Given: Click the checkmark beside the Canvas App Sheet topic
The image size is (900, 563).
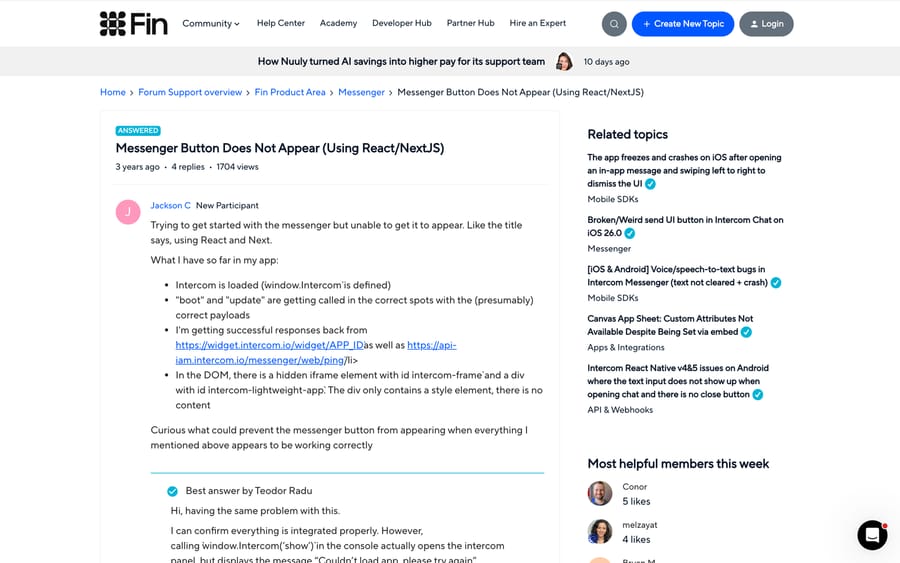Looking at the screenshot, I should pos(746,332).
